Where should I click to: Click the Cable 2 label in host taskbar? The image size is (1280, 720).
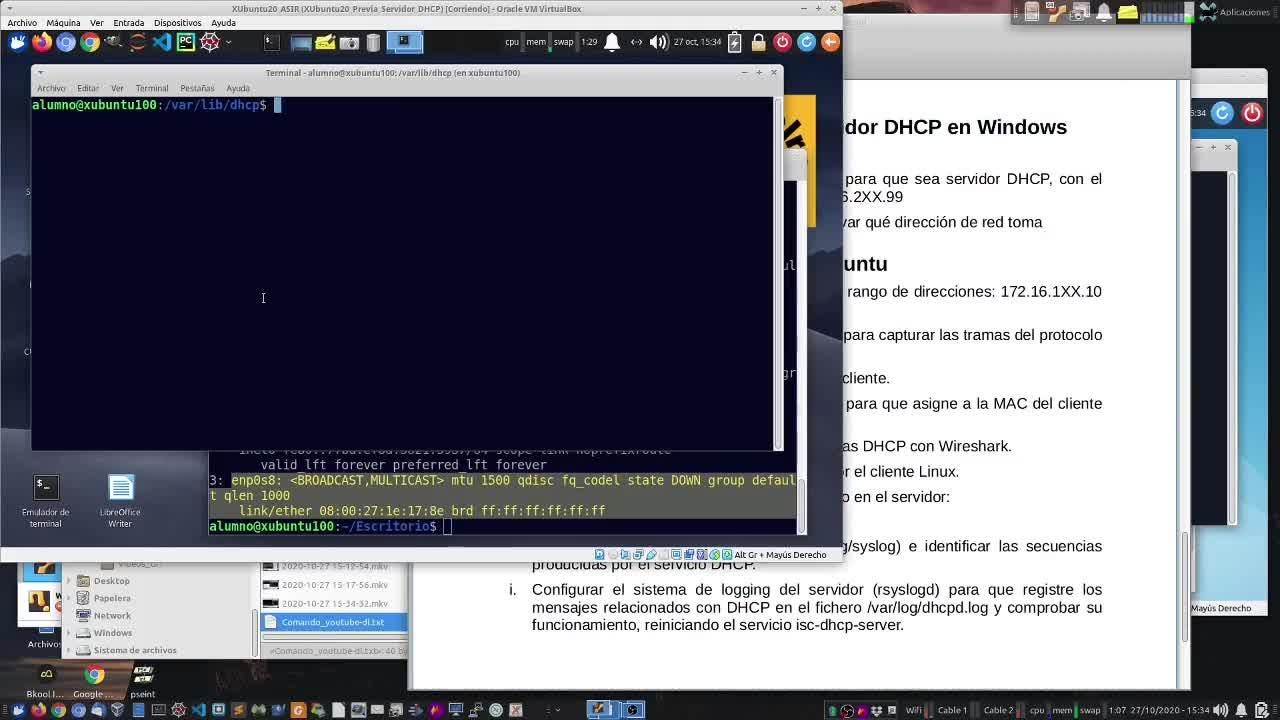pos(998,710)
